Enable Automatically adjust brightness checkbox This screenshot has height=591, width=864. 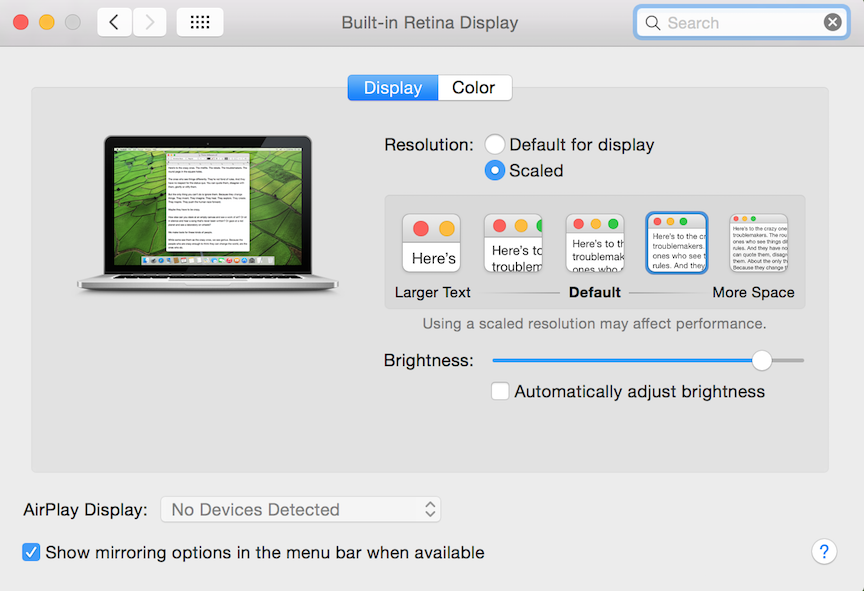pyautogui.click(x=500, y=392)
